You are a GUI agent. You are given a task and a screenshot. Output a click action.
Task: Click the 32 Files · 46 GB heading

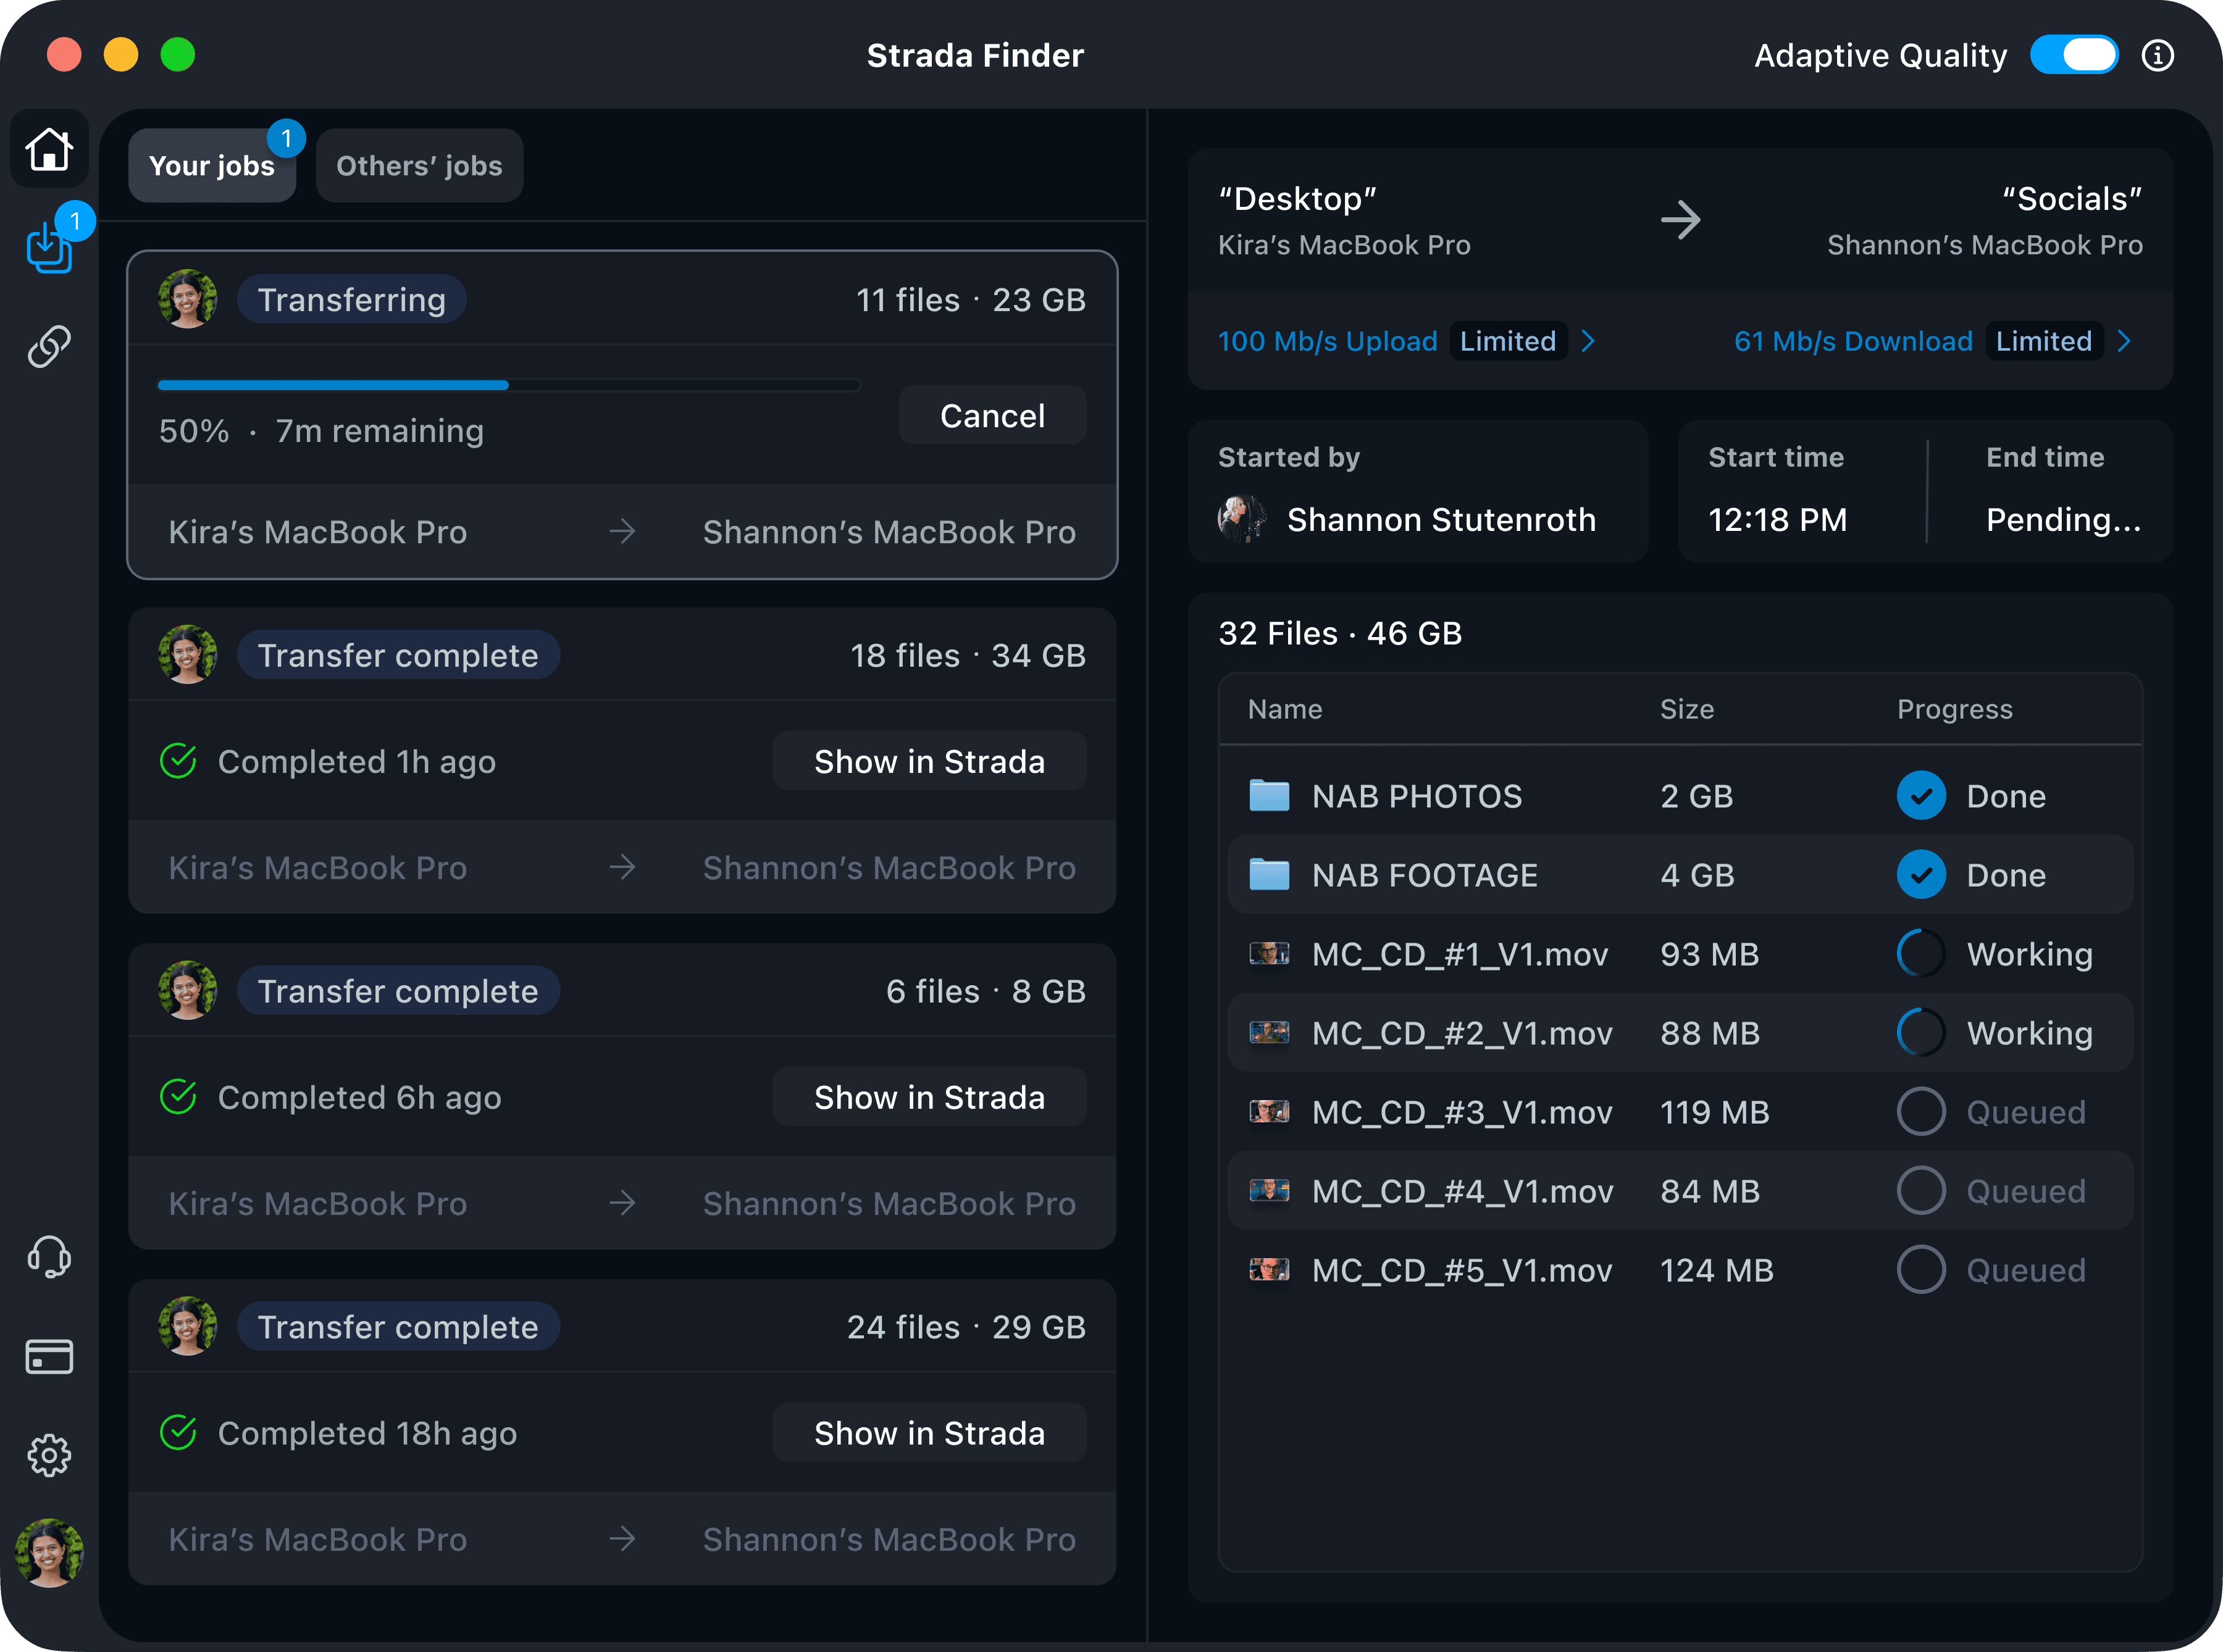point(1340,633)
